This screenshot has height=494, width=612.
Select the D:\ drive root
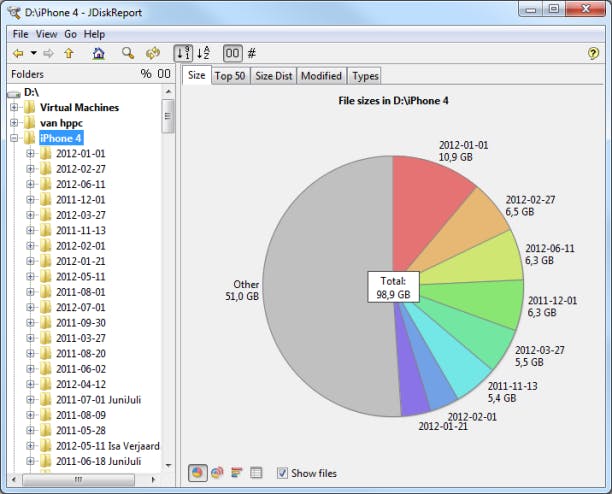(31, 92)
